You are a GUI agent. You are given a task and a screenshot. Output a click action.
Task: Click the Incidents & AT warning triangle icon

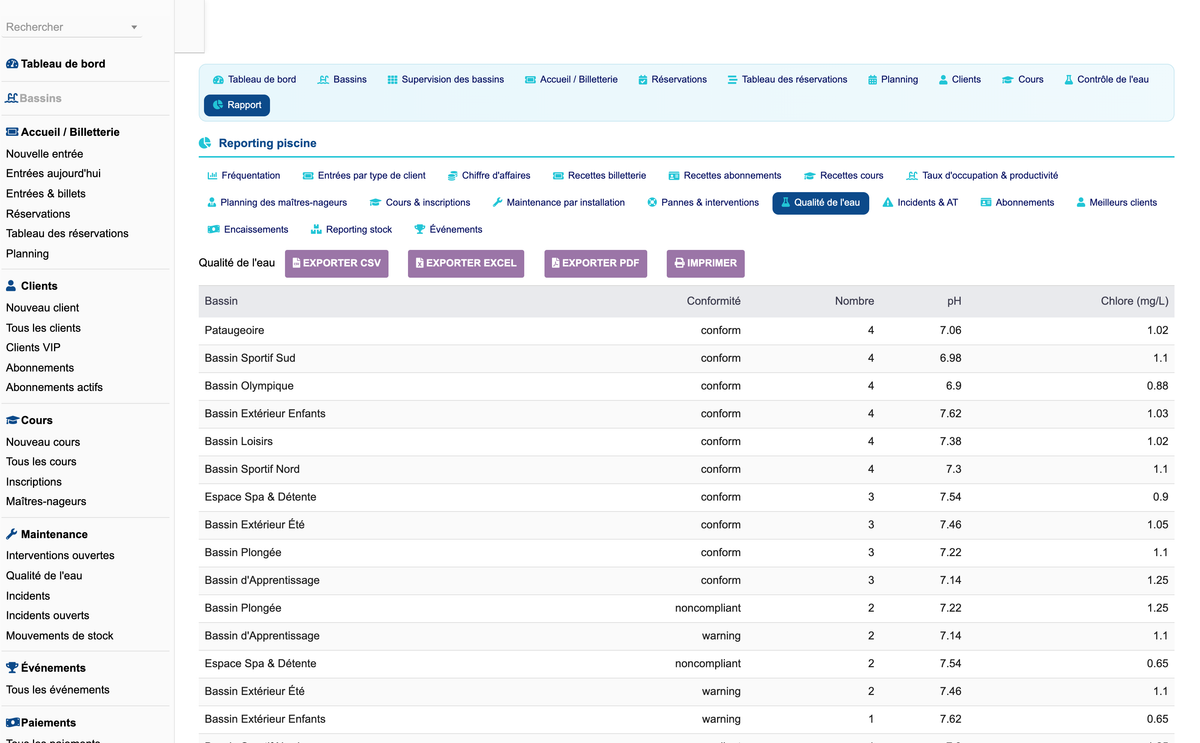pos(888,203)
